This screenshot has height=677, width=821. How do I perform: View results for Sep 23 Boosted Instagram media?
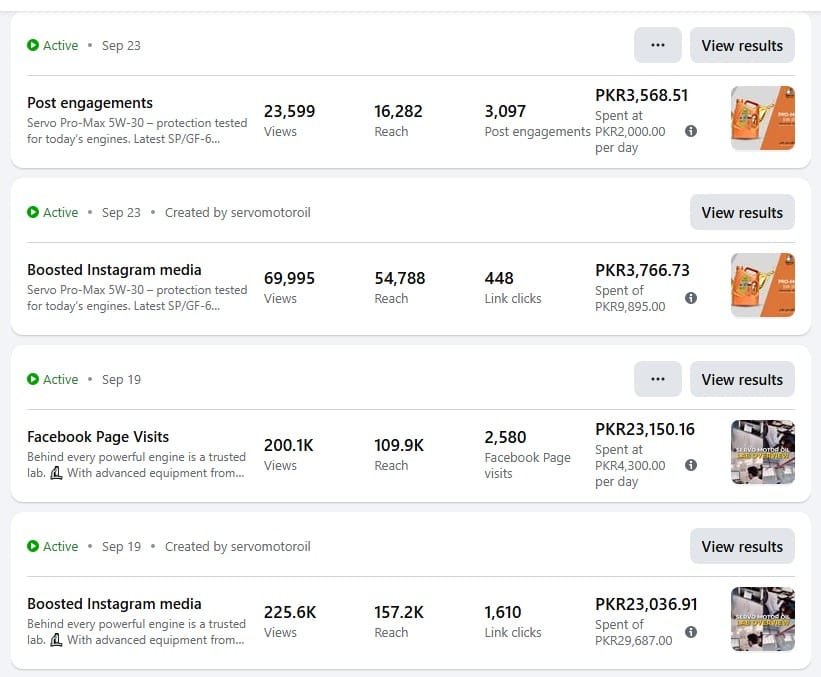click(742, 212)
